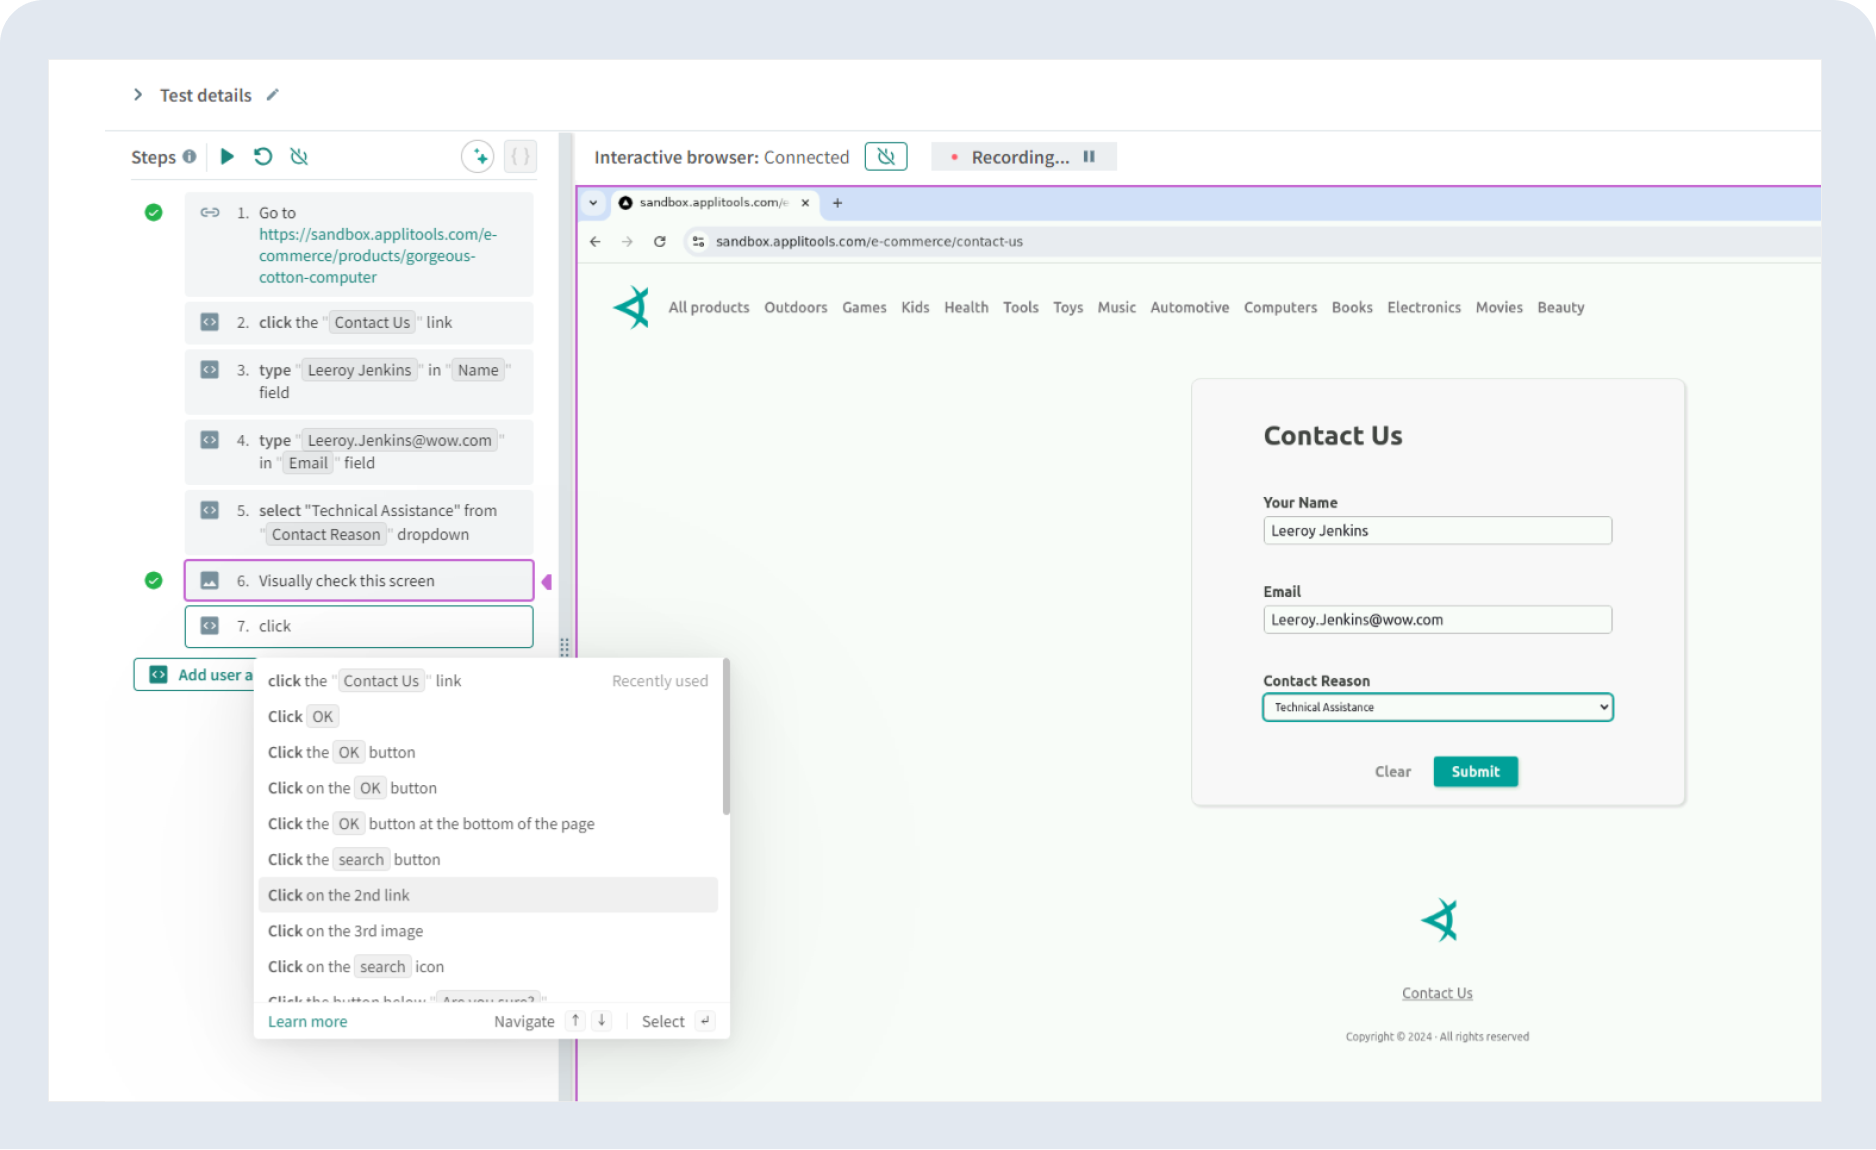The width and height of the screenshot is (1876, 1150).
Task: Click the Add user action button
Action: [x=195, y=675]
